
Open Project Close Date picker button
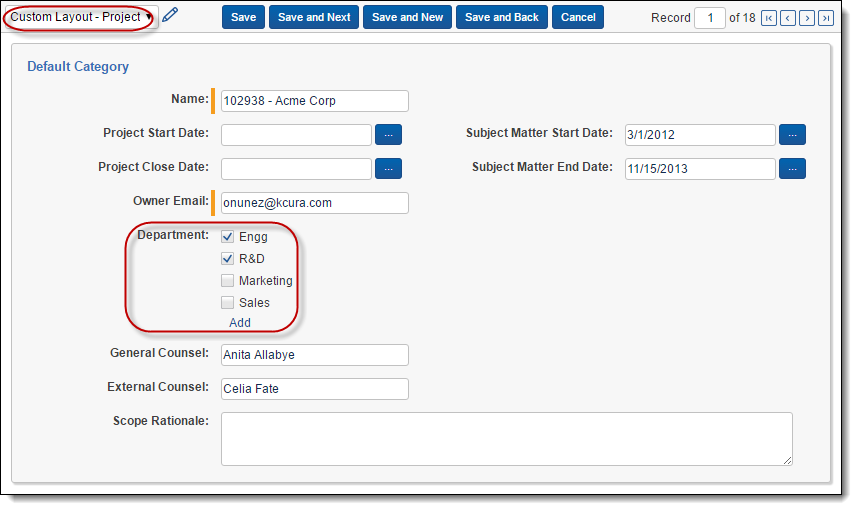pyautogui.click(x=388, y=169)
